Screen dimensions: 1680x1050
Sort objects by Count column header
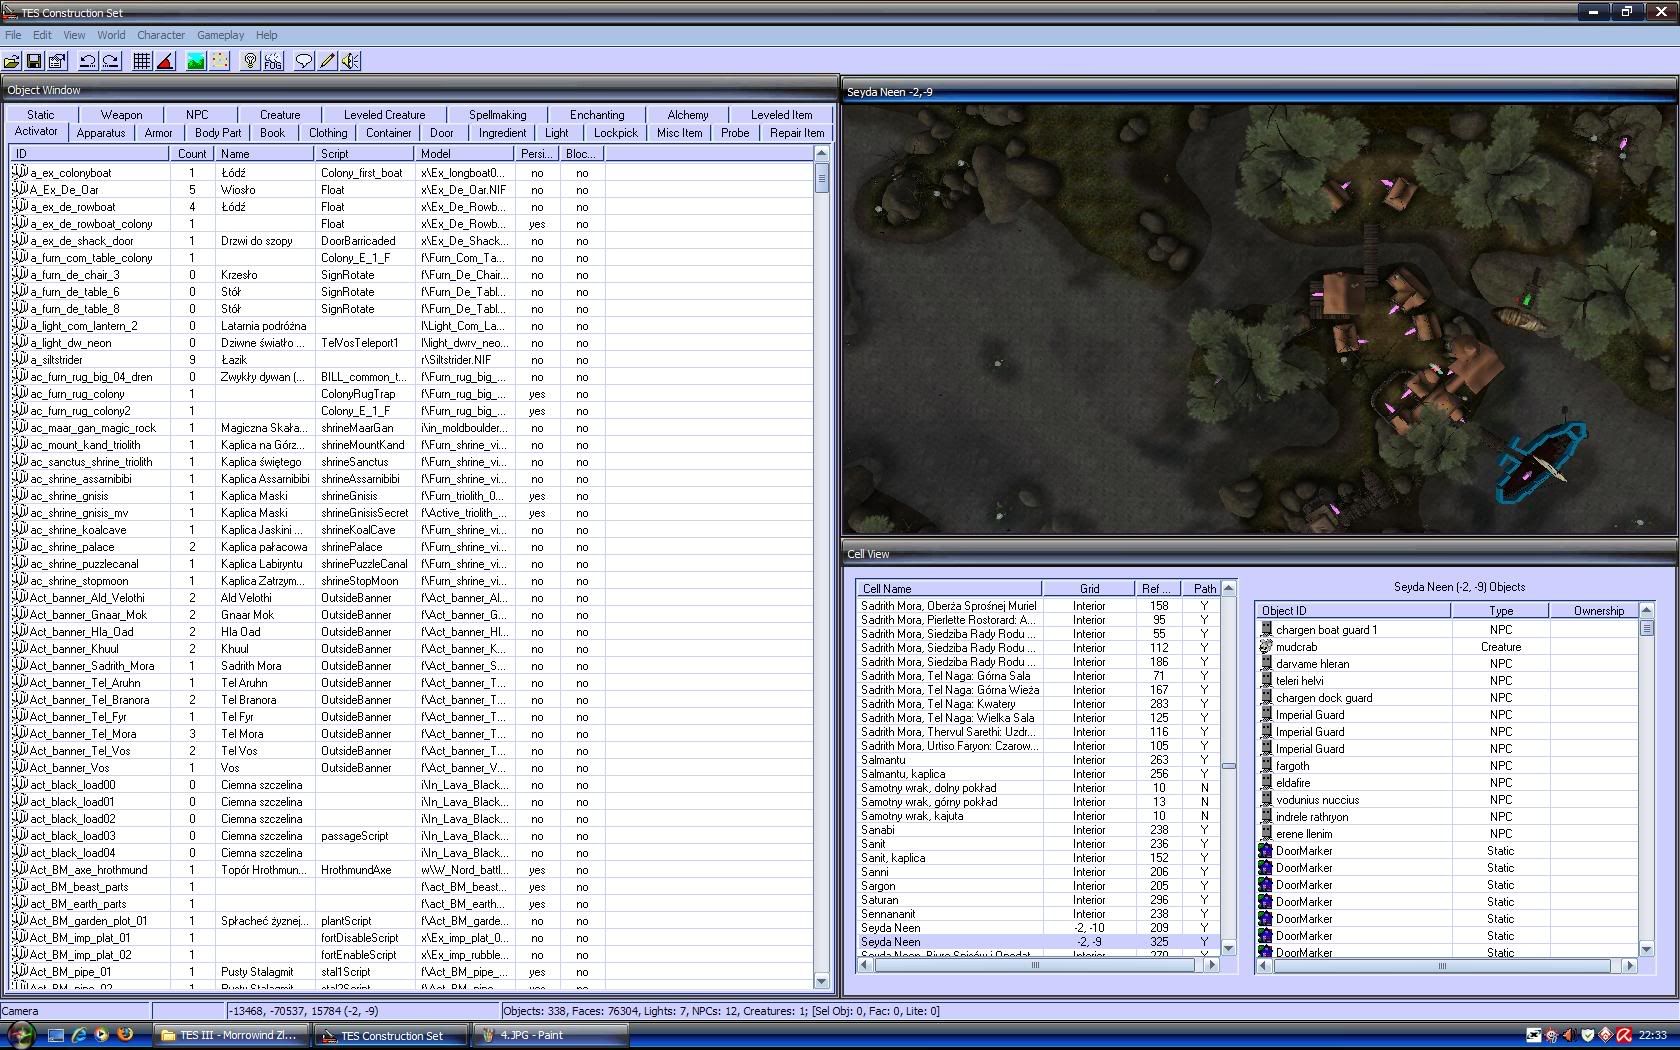pyautogui.click(x=192, y=154)
